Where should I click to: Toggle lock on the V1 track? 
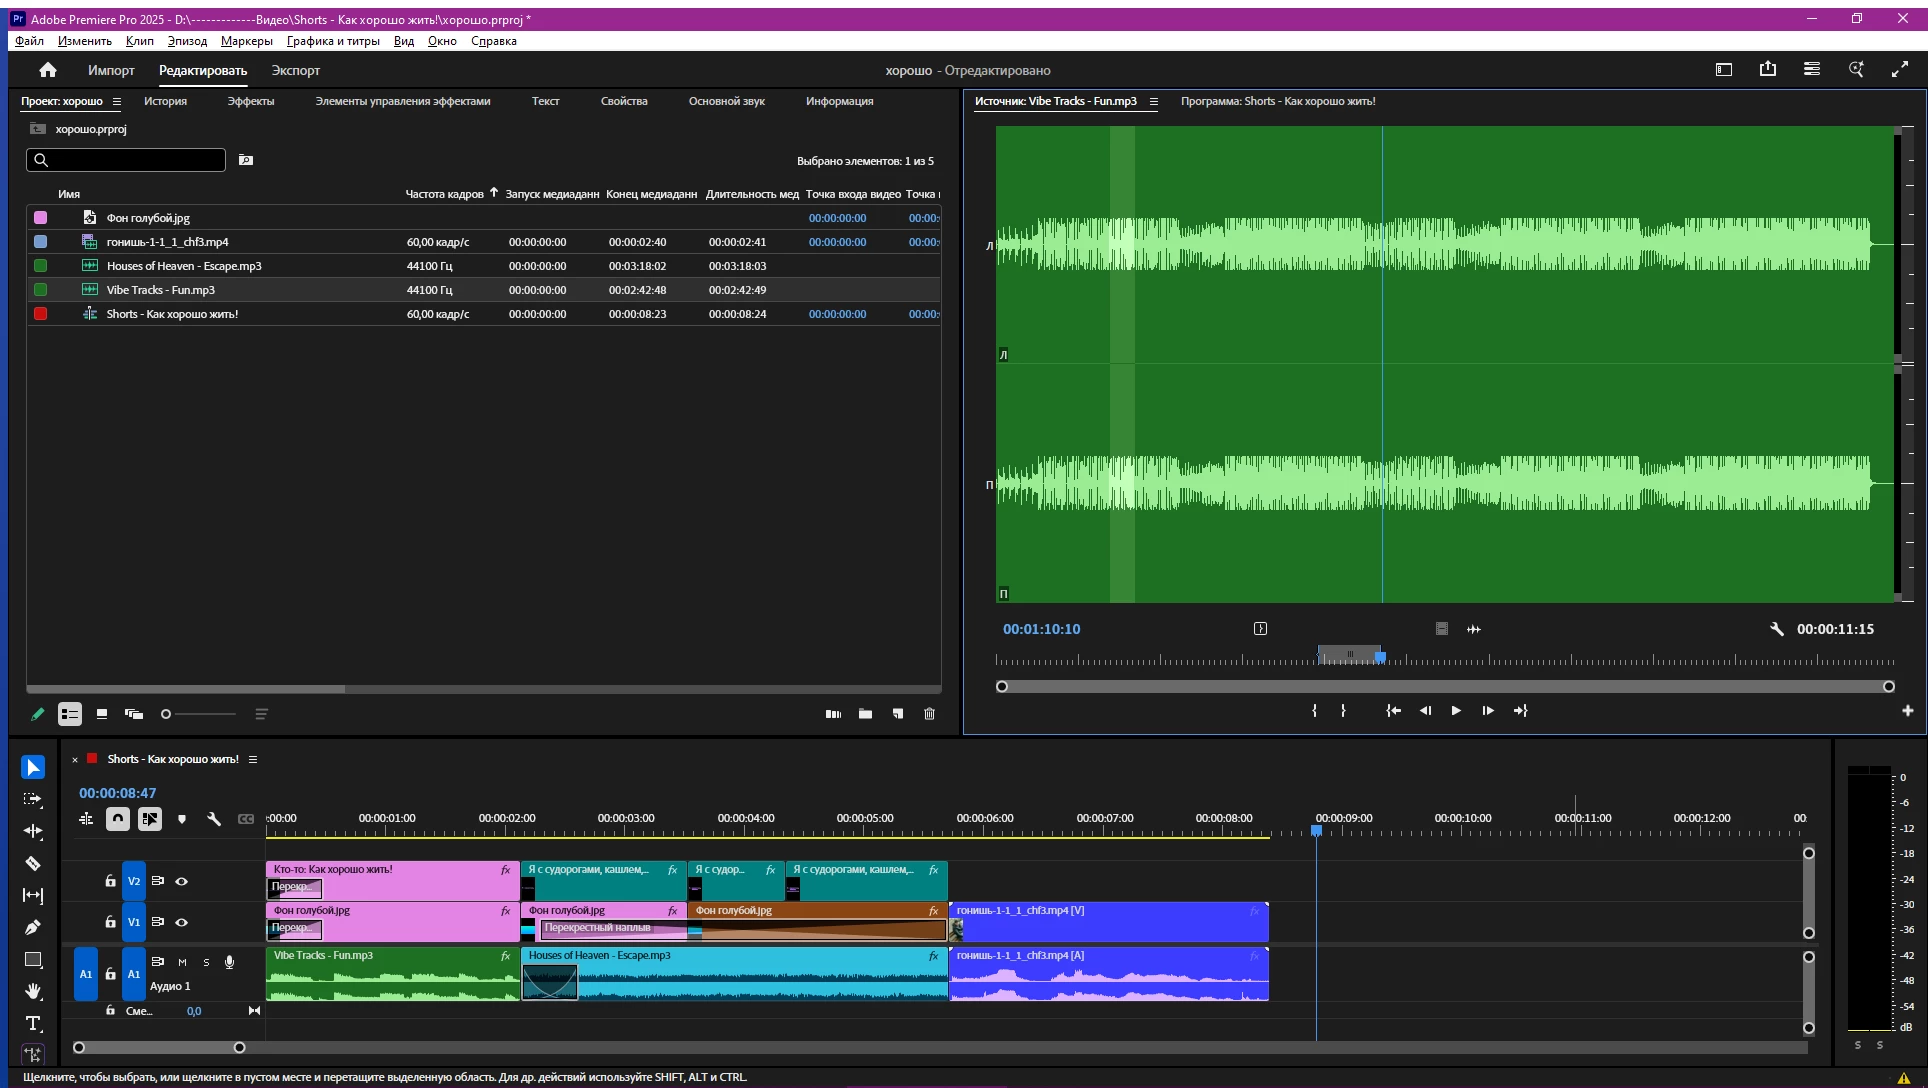point(110,922)
